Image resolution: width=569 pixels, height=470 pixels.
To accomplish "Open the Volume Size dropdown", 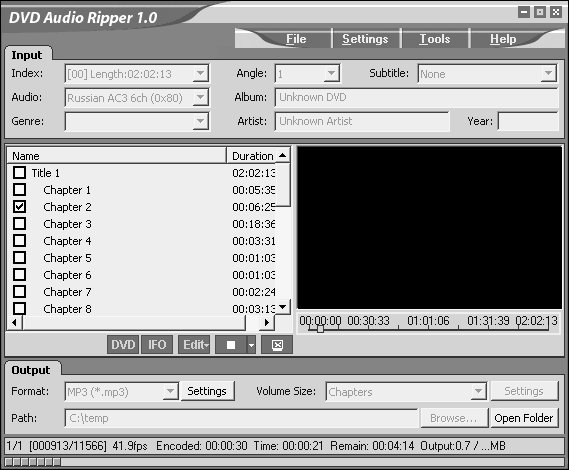I will point(478,392).
